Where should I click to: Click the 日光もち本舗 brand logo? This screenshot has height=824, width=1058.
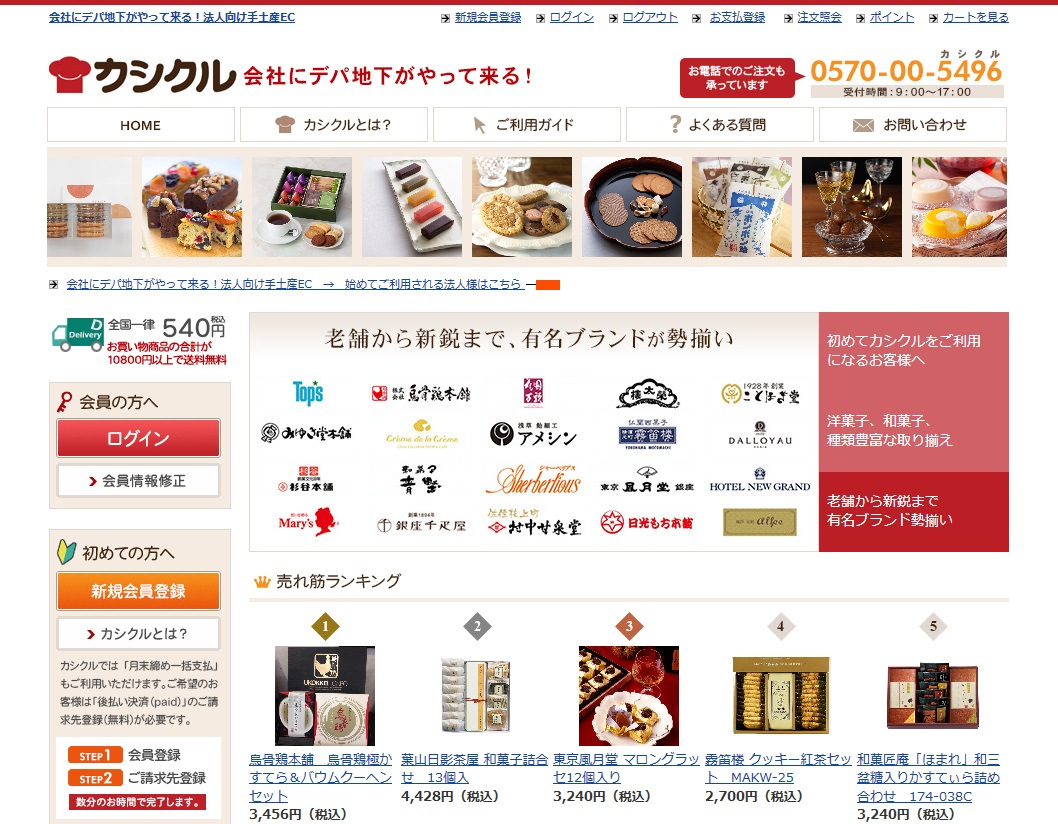click(646, 522)
